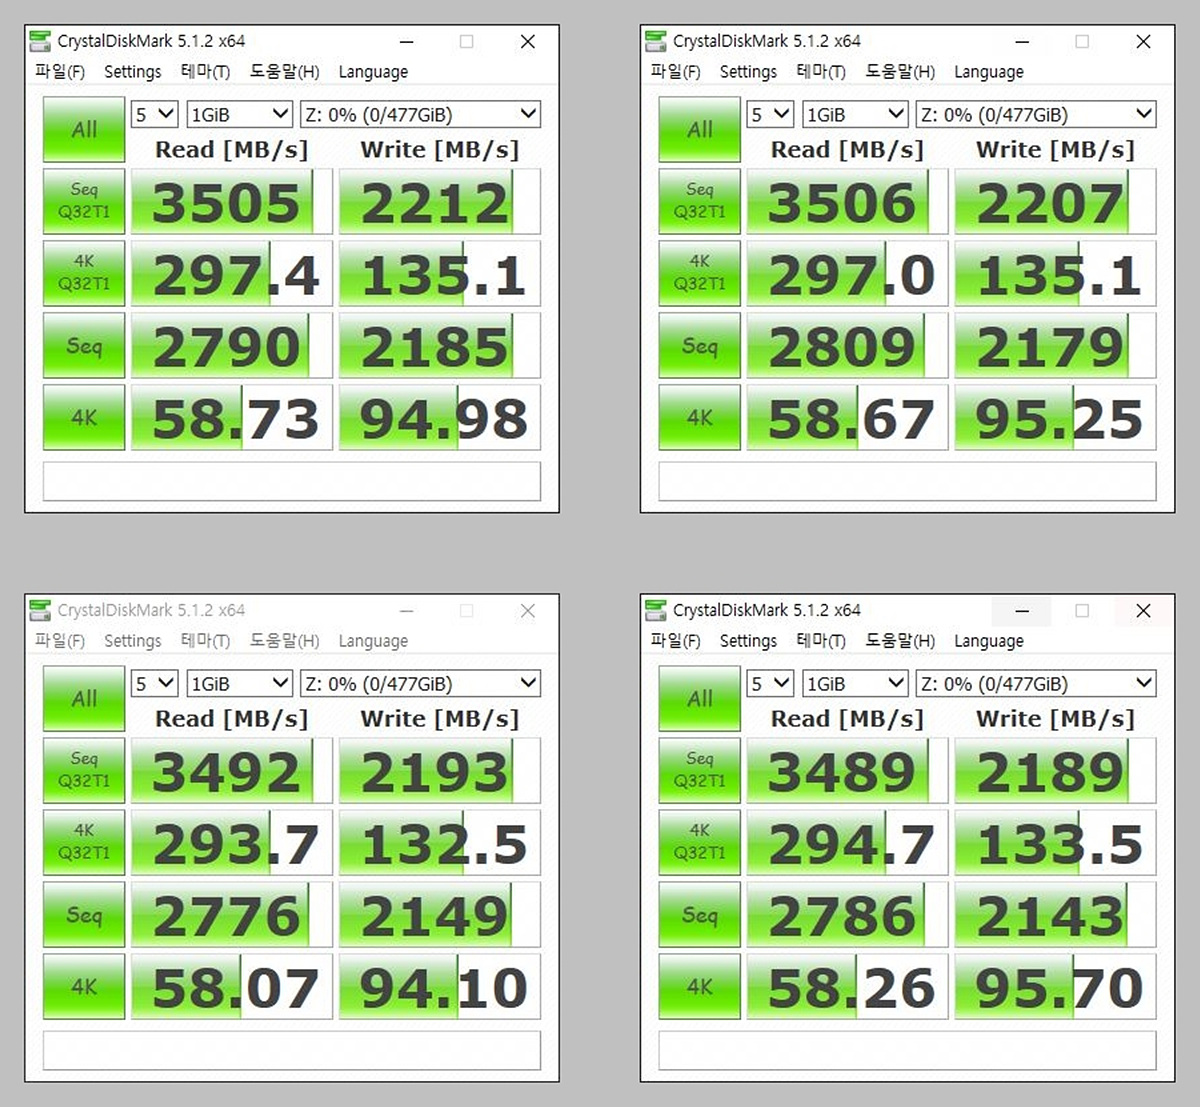Open 1GiB size dropdown in bottom-left window
The height and width of the screenshot is (1107, 1200).
[239, 683]
